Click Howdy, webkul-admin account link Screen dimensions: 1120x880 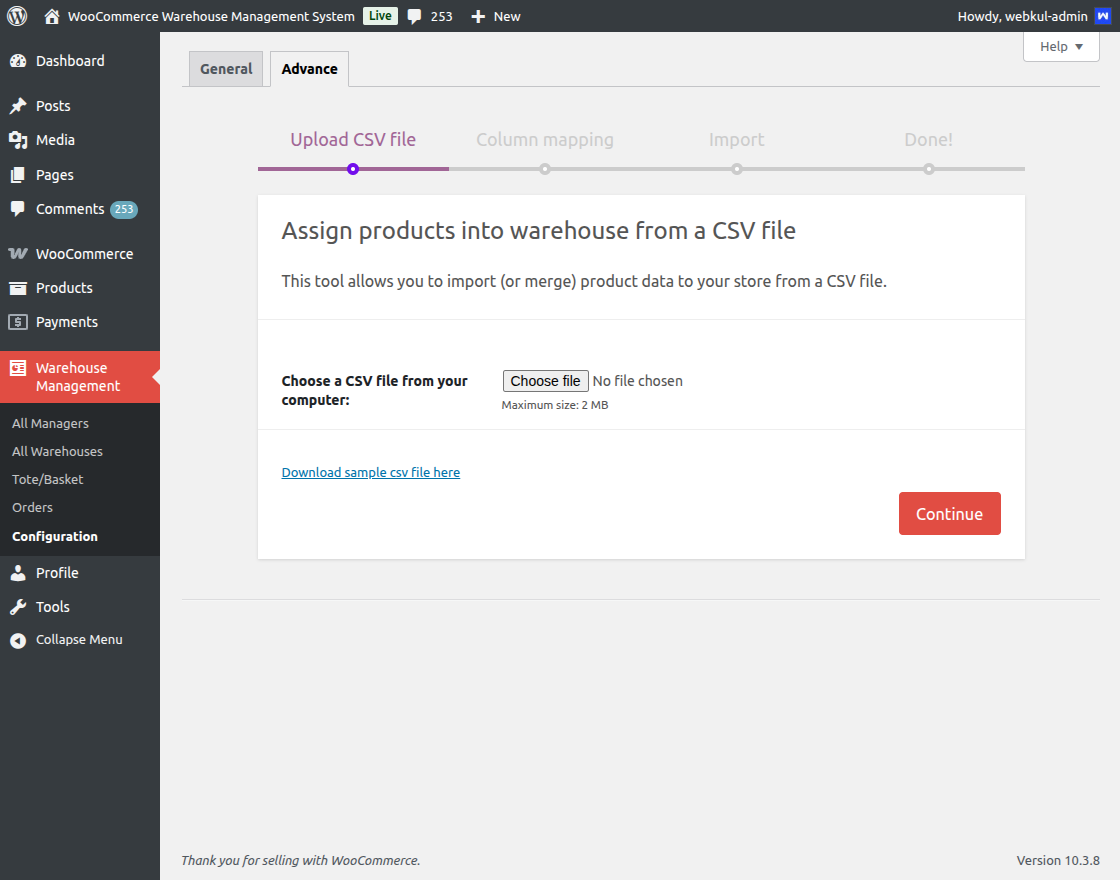tap(1022, 16)
